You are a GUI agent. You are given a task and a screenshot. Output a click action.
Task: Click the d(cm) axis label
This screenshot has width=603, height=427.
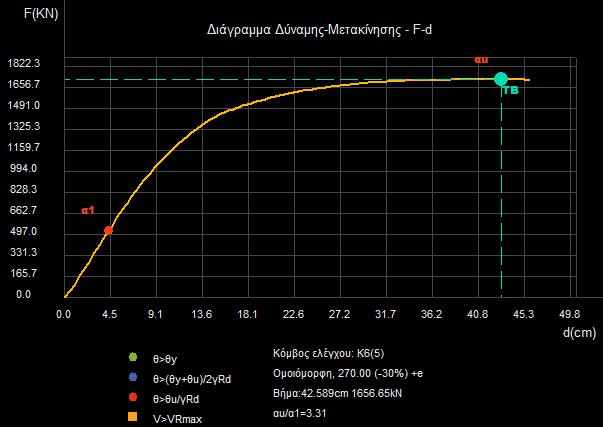(580, 332)
